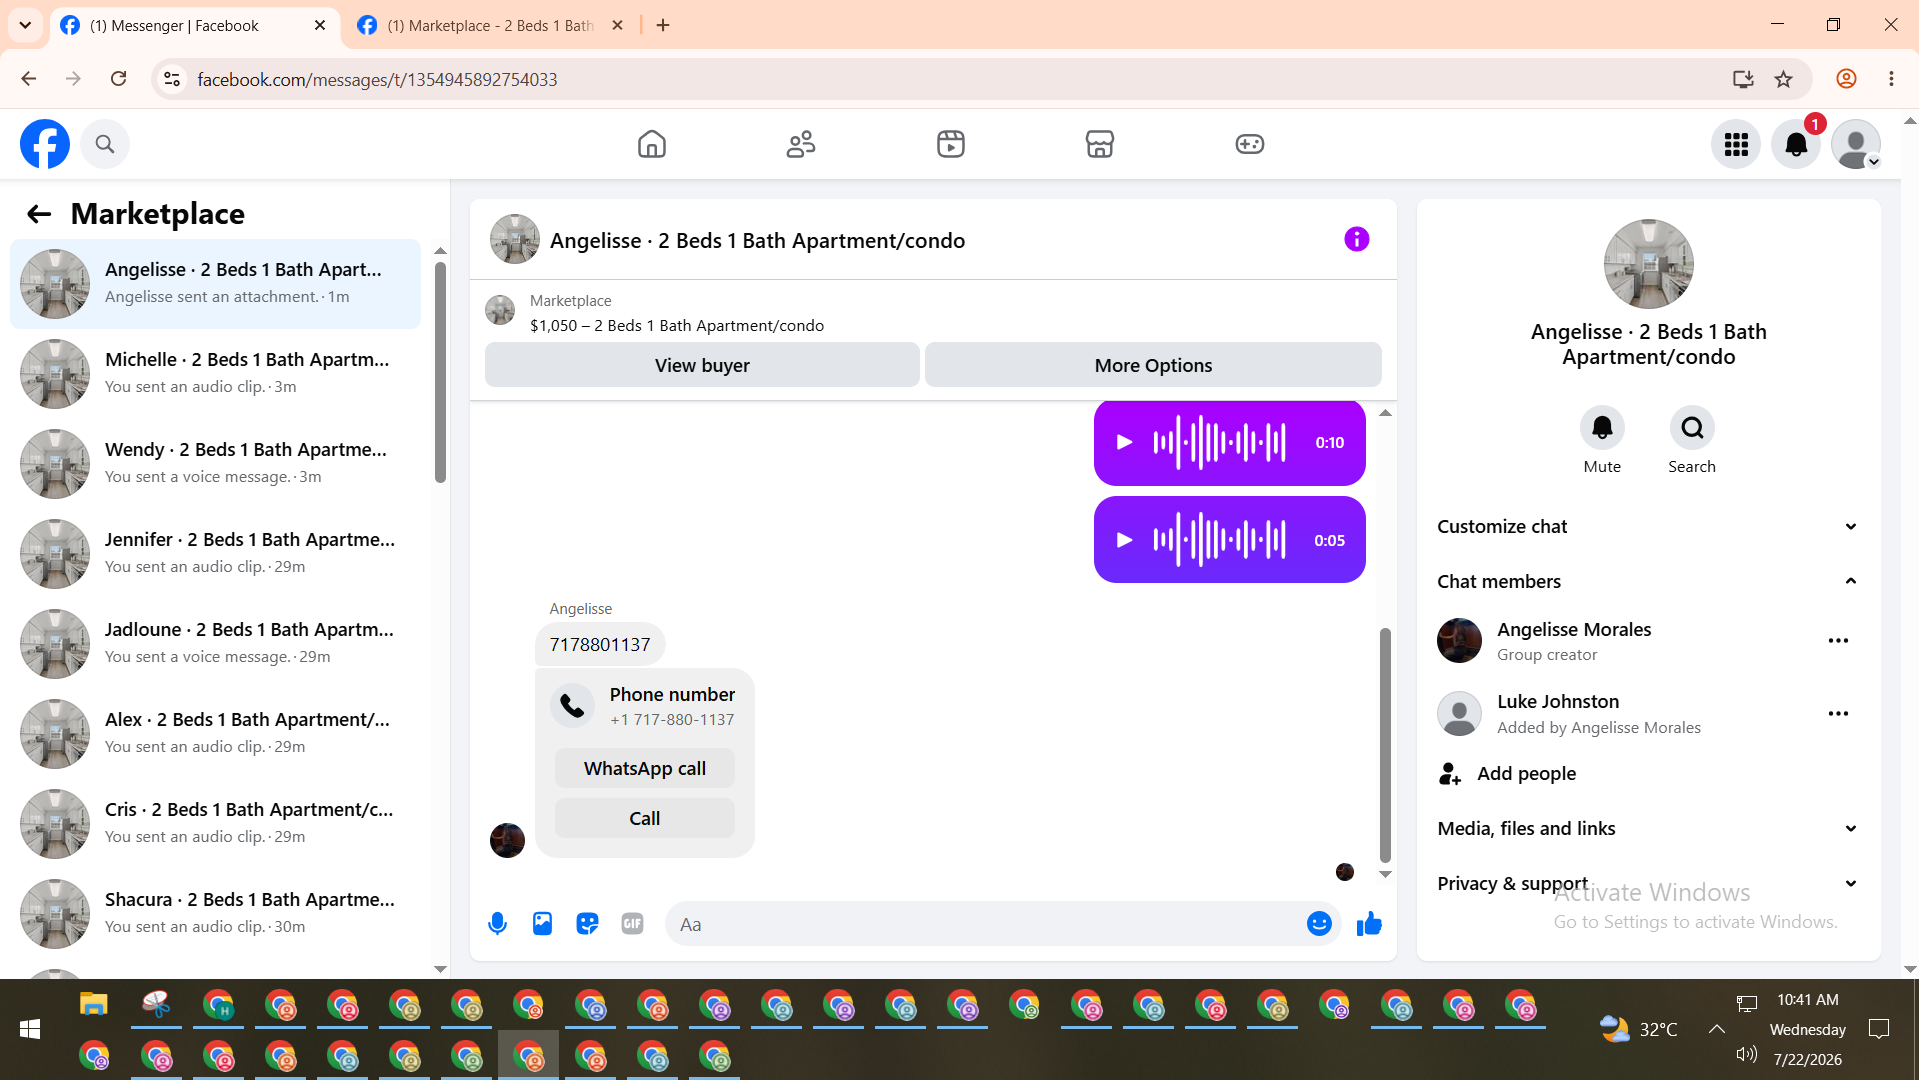Image resolution: width=1919 pixels, height=1080 pixels.
Task: Expand the Customize chat section
Action: 1648,527
